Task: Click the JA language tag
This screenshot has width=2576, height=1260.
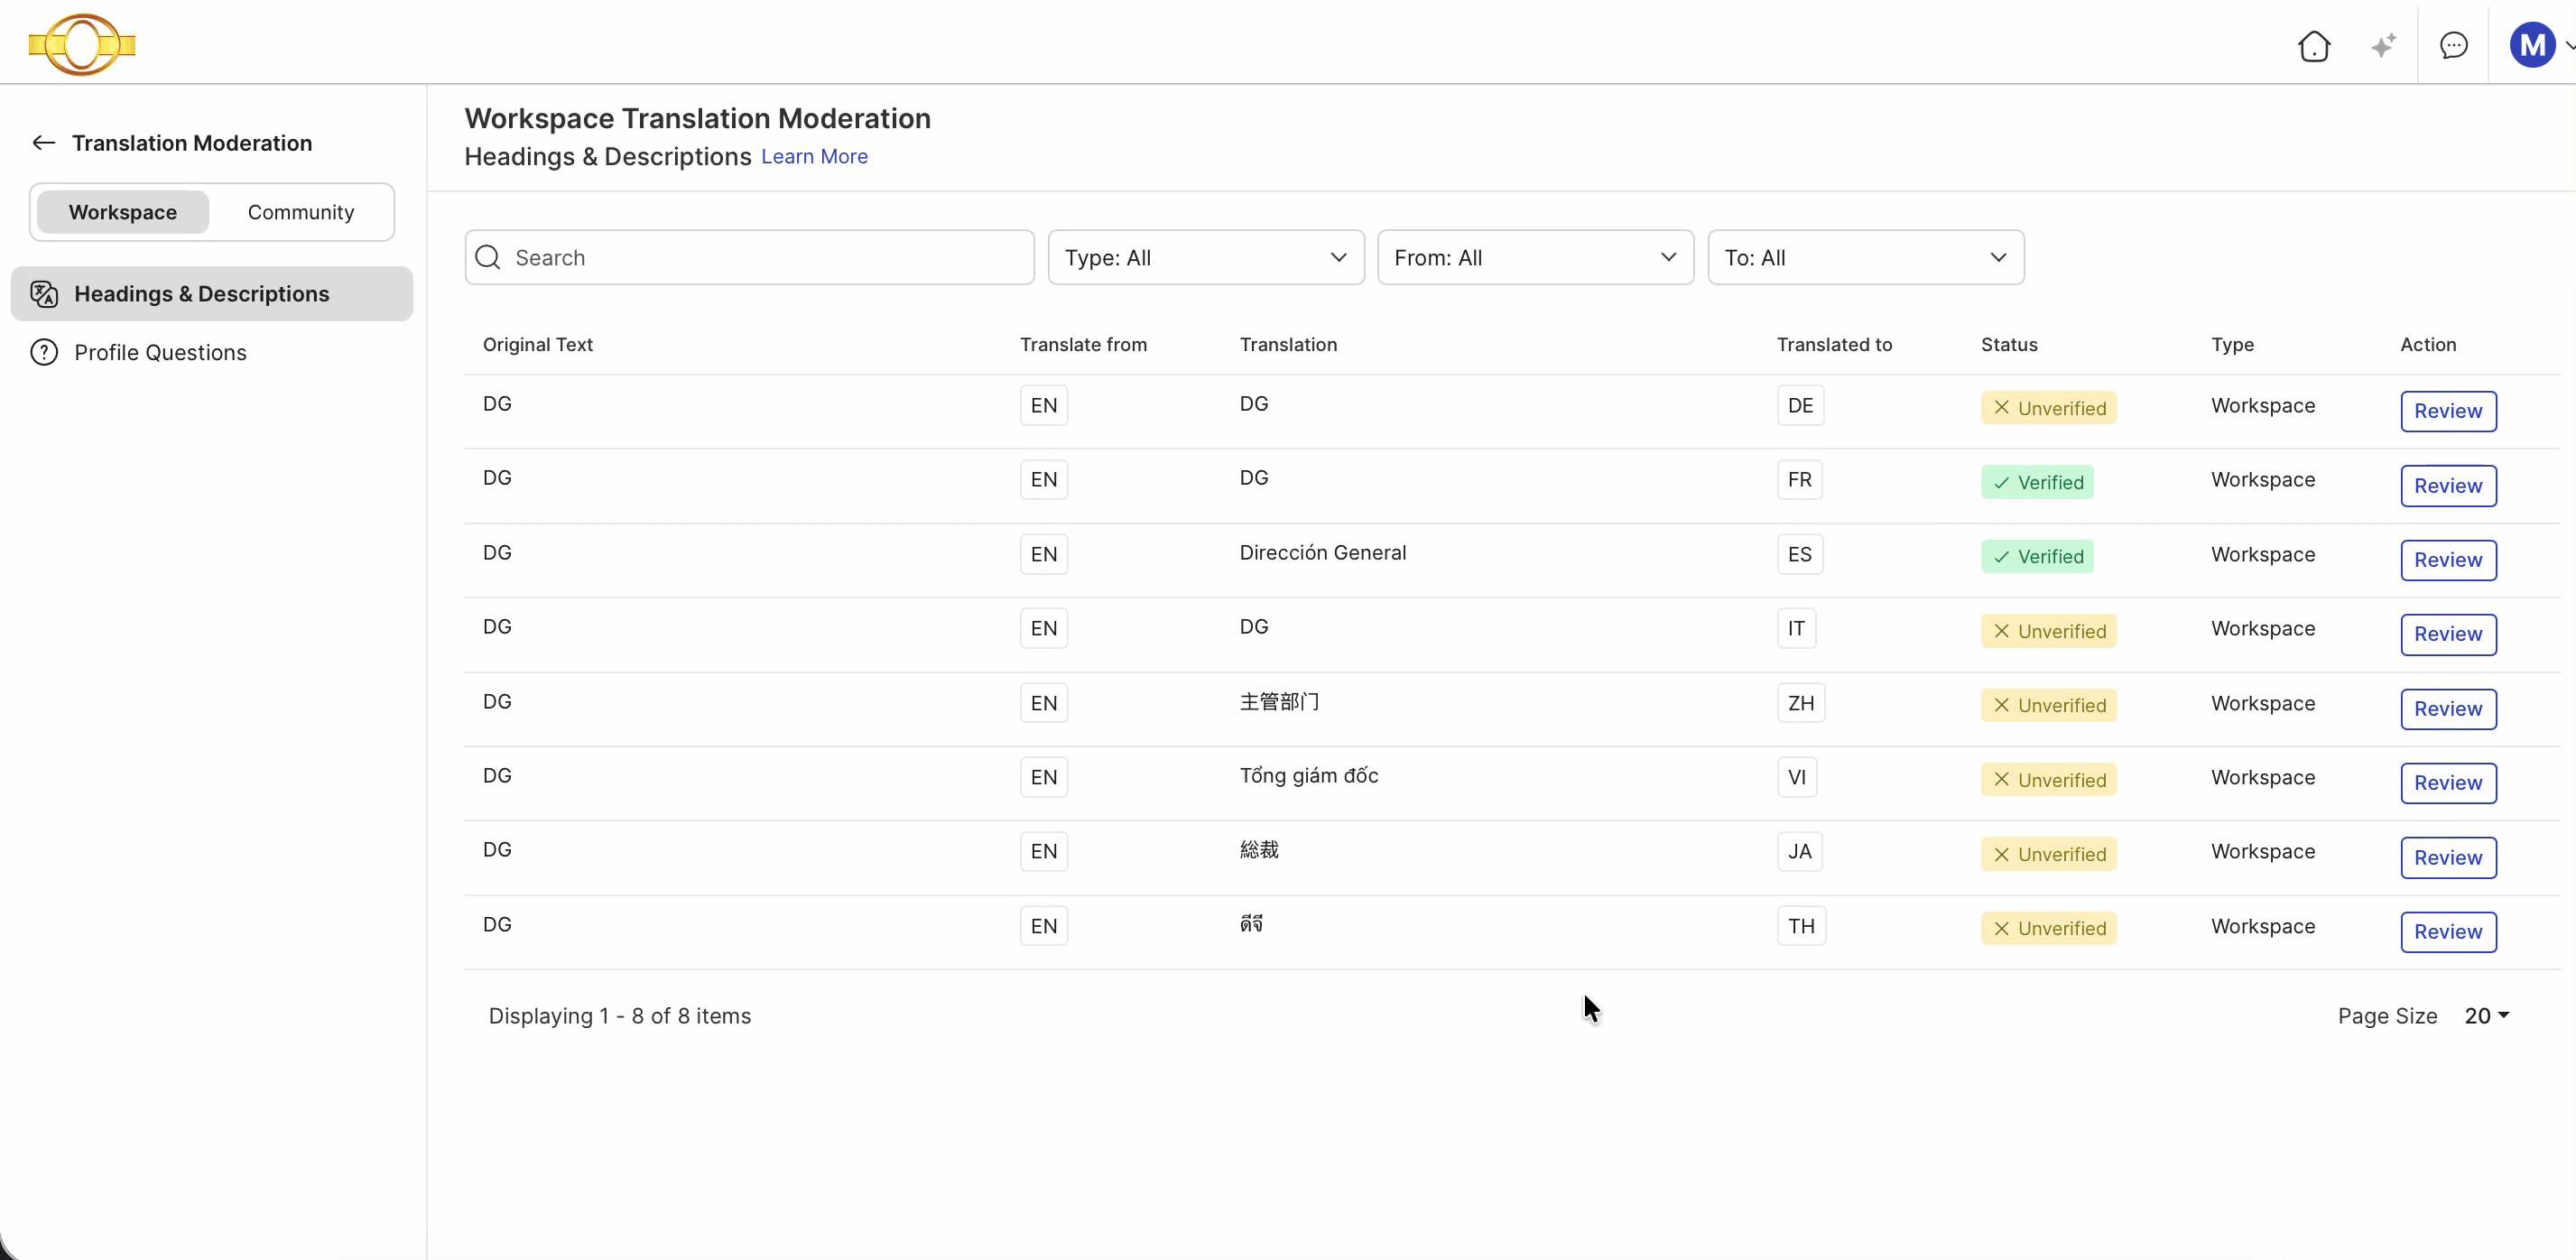Action: (1799, 852)
